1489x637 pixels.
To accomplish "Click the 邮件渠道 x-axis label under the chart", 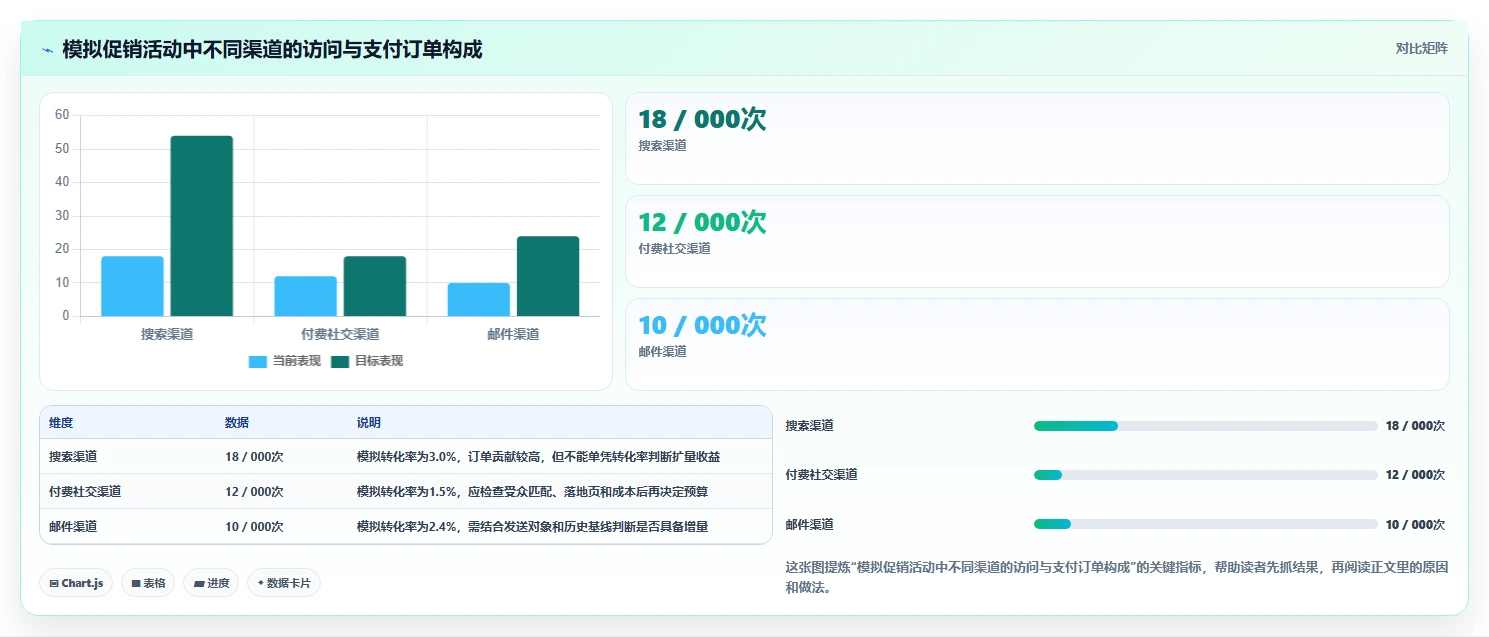I will 513,334.
